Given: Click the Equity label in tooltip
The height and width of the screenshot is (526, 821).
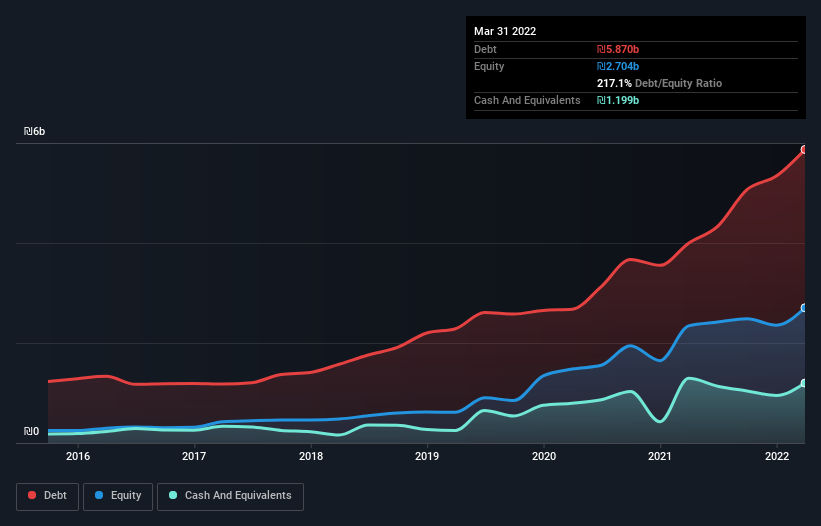Looking at the screenshot, I should pyautogui.click(x=489, y=66).
